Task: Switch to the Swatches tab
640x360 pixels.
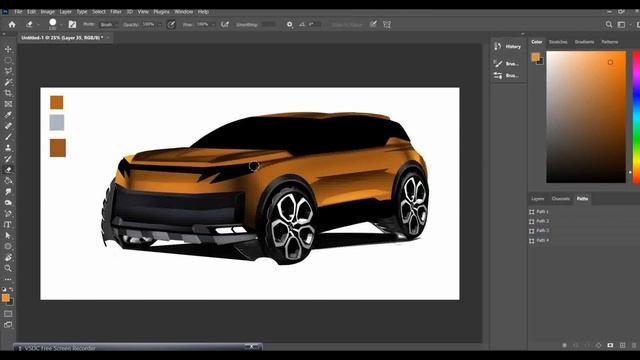Action: tap(558, 42)
